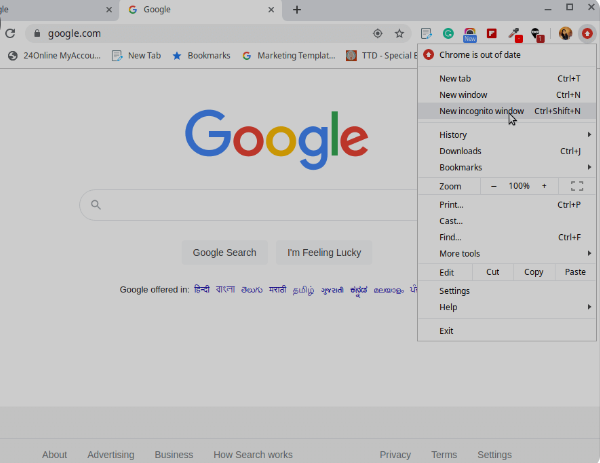The image size is (600, 463).
Task: Open the Business footer link
Action: (174, 455)
